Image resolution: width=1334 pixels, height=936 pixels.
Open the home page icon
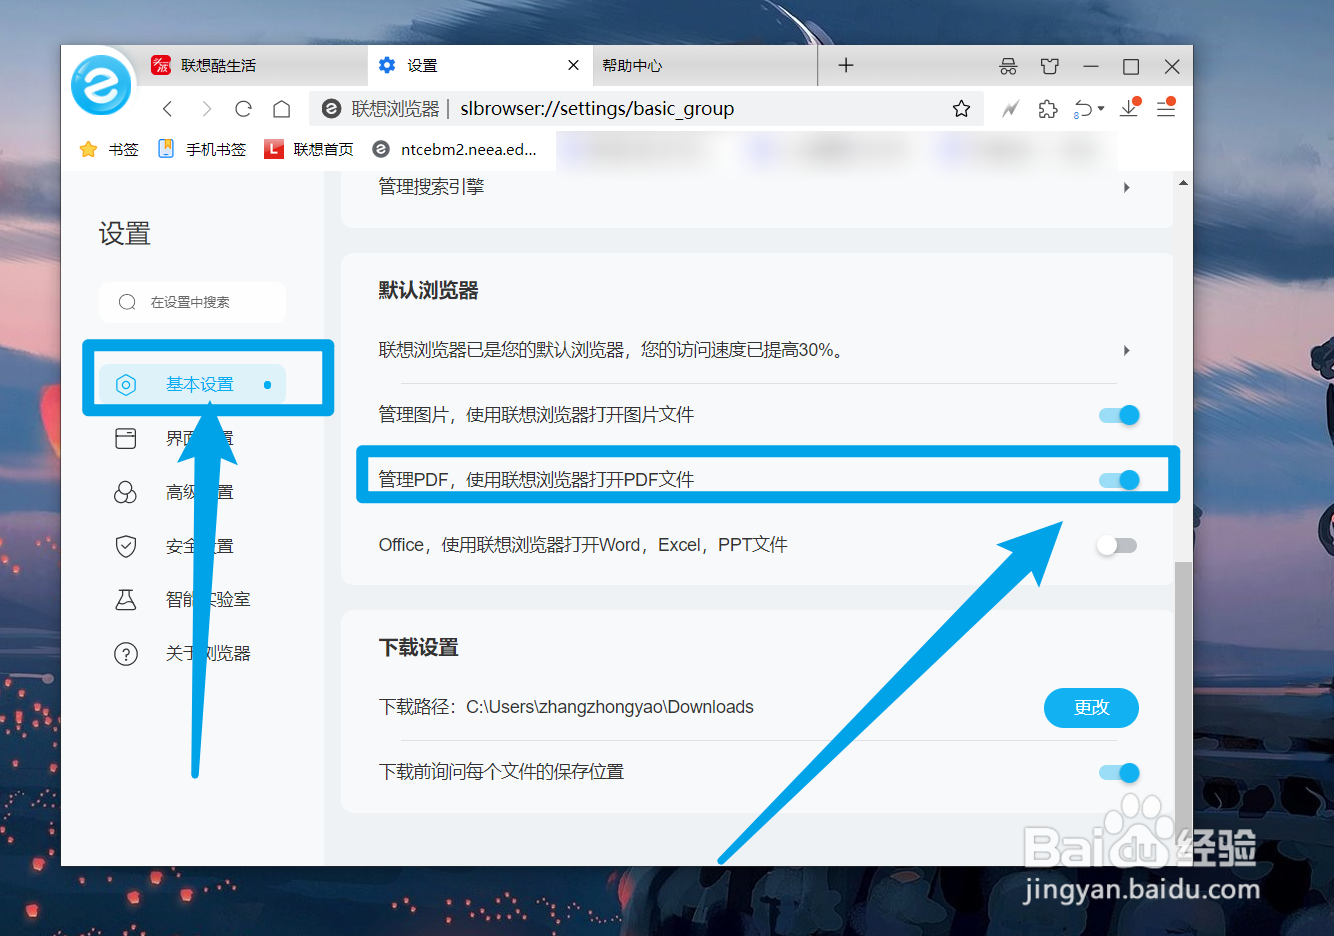282,109
